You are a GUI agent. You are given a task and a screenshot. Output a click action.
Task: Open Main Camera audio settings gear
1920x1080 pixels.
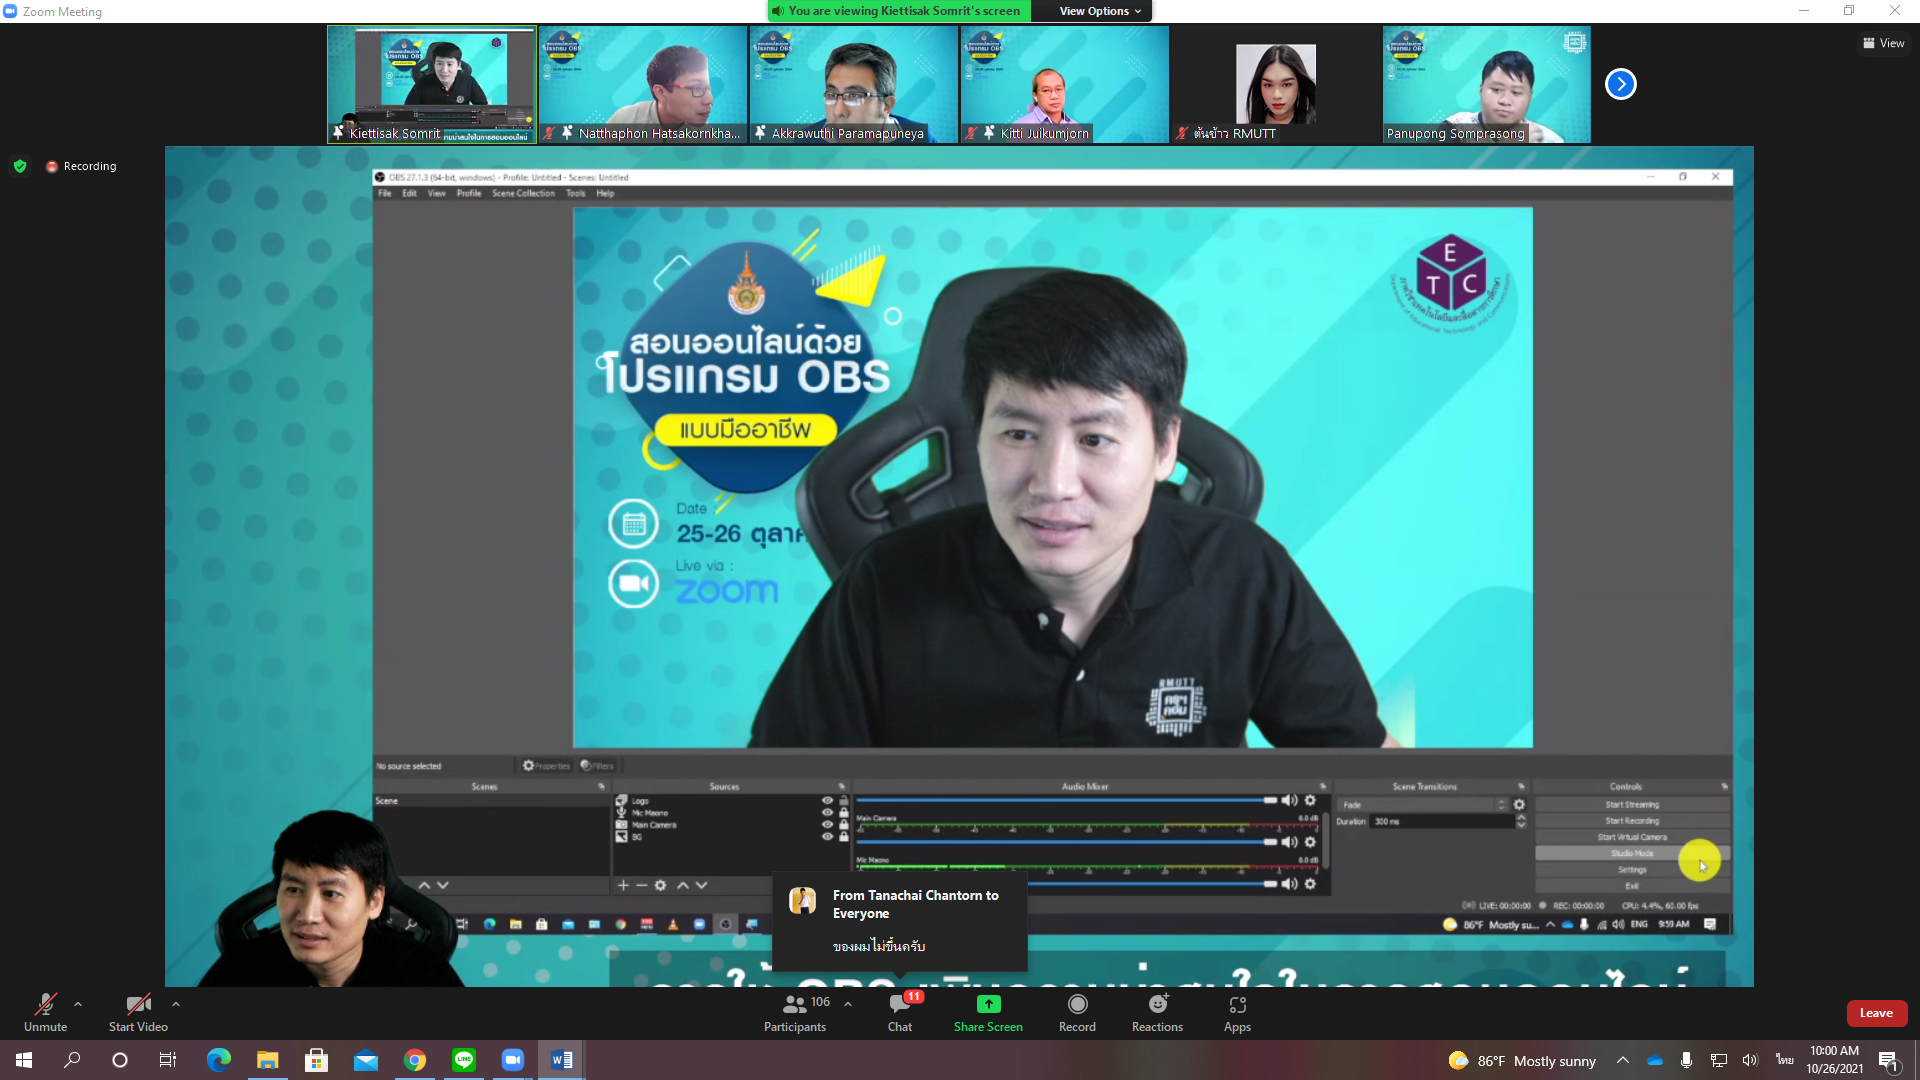[x=1310, y=842]
